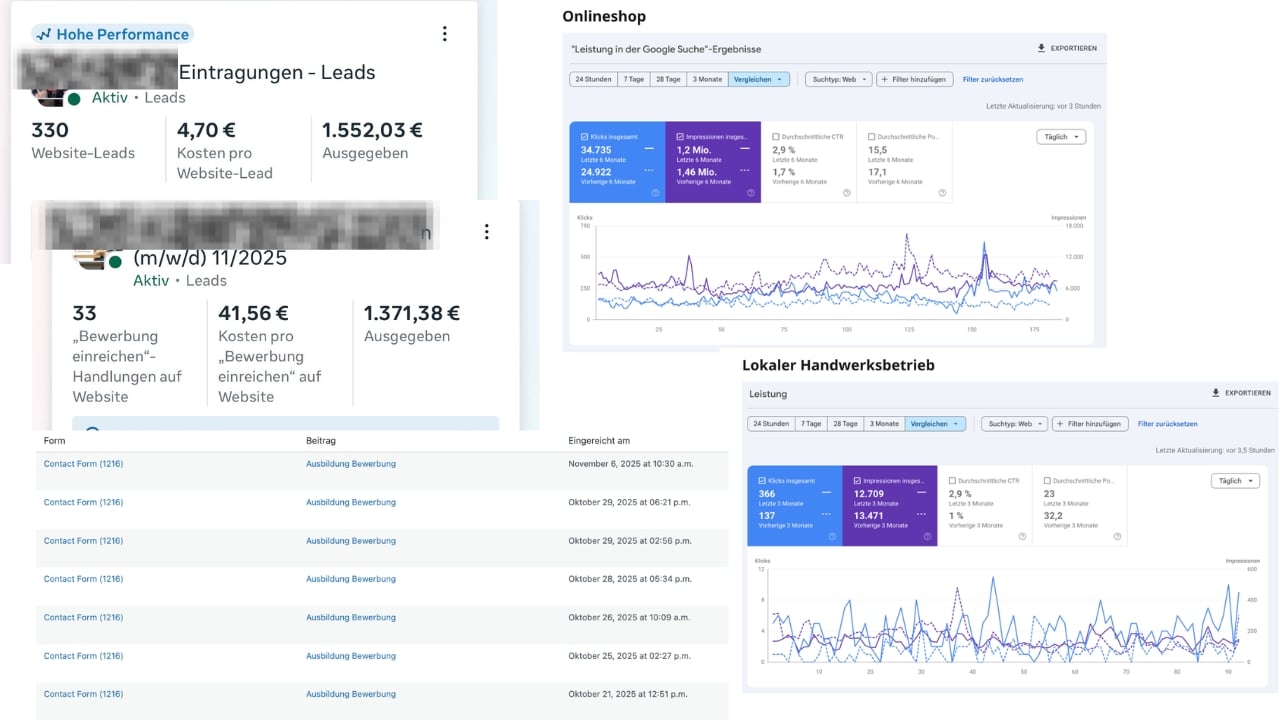Click Filter zurücksetzen in the Onlineshop report
This screenshot has width=1280, height=720.
pos(992,79)
